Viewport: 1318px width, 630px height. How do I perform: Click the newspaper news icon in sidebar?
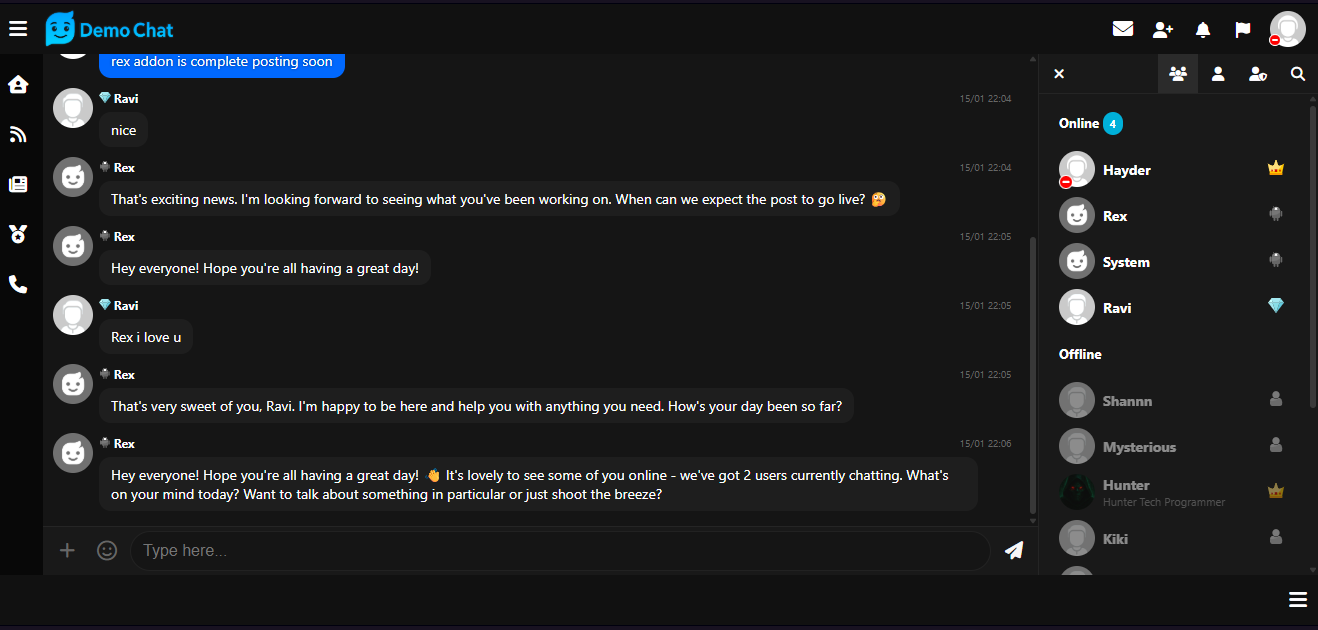[18, 184]
